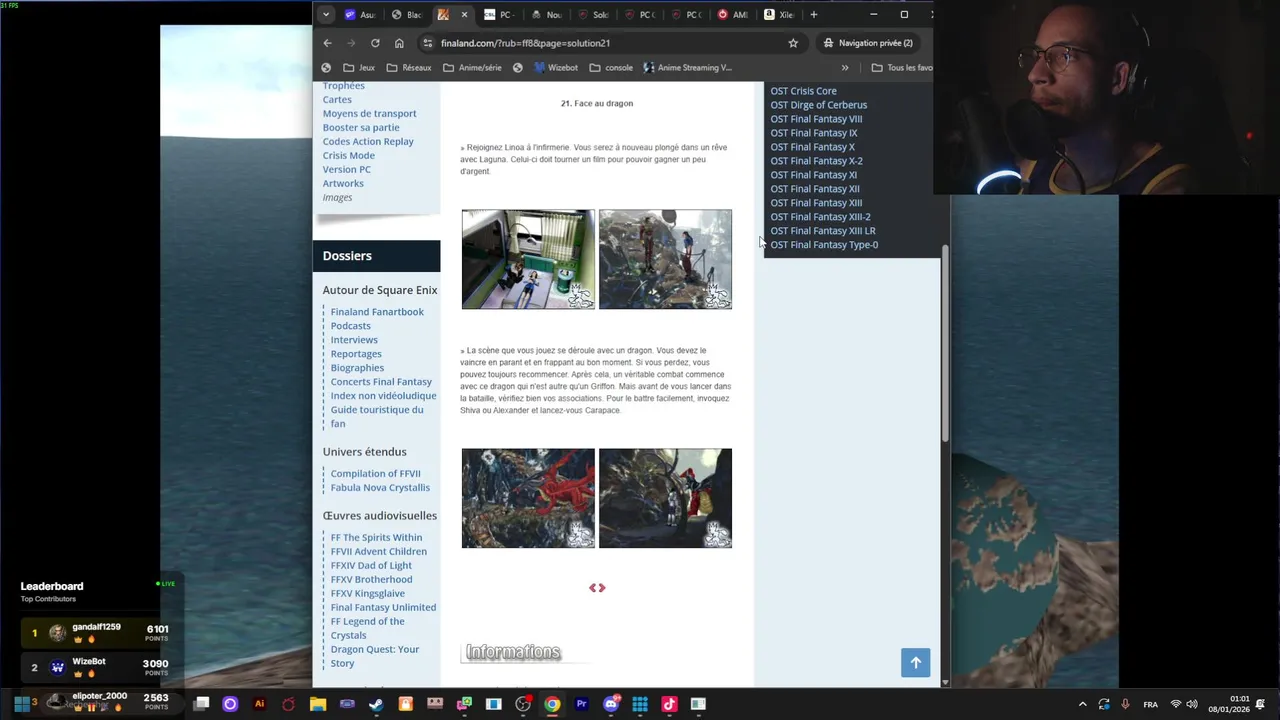Image resolution: width=1280 pixels, height=720 pixels.
Task: Open the FFXV Kingsglaive link
Action: tap(367, 594)
